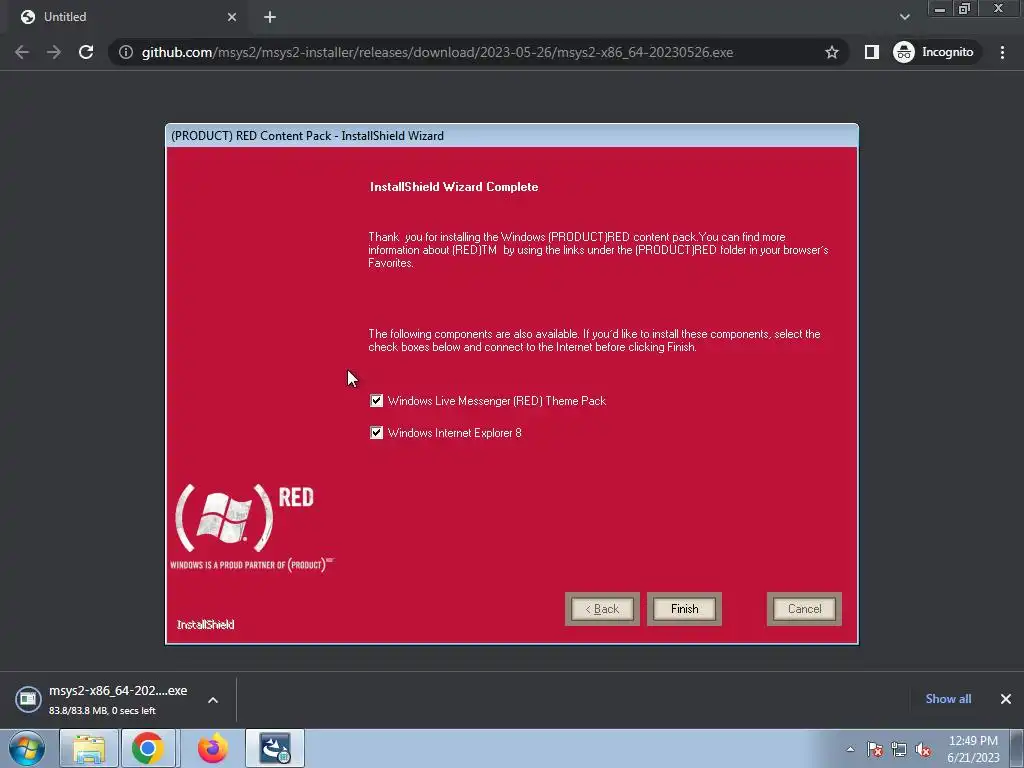Open tab search dropdown chevron
This screenshot has height=768, width=1024.
(904, 17)
